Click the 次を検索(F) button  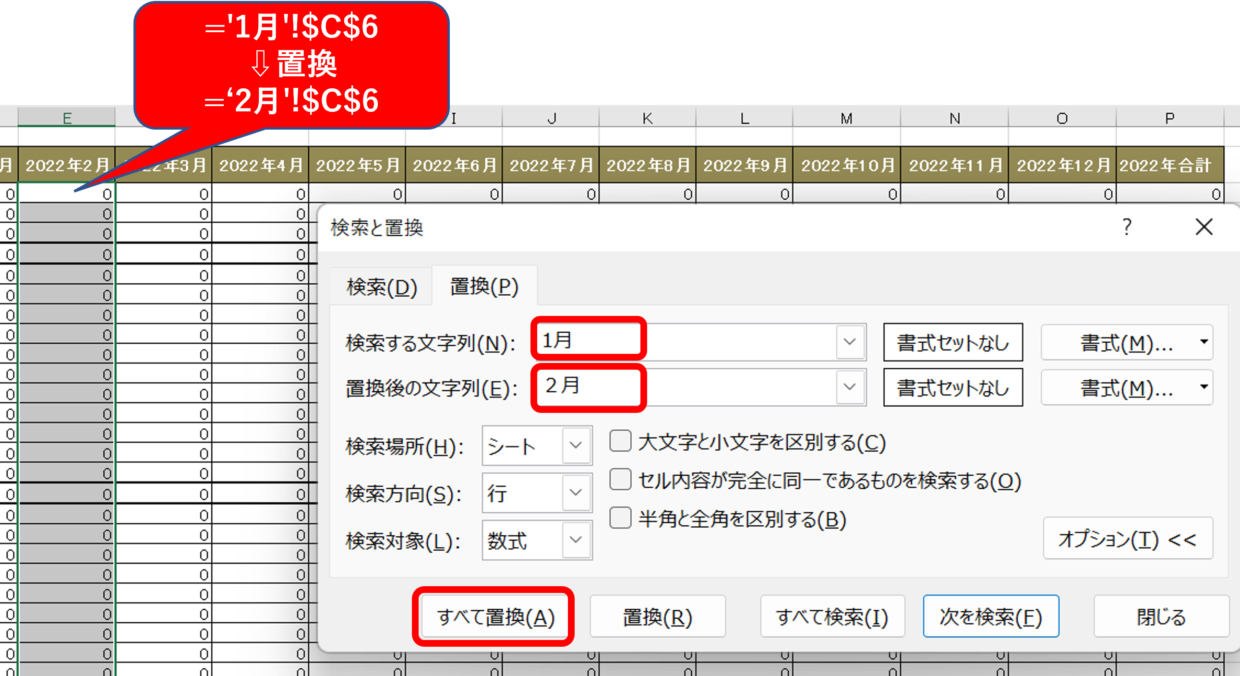click(990, 617)
